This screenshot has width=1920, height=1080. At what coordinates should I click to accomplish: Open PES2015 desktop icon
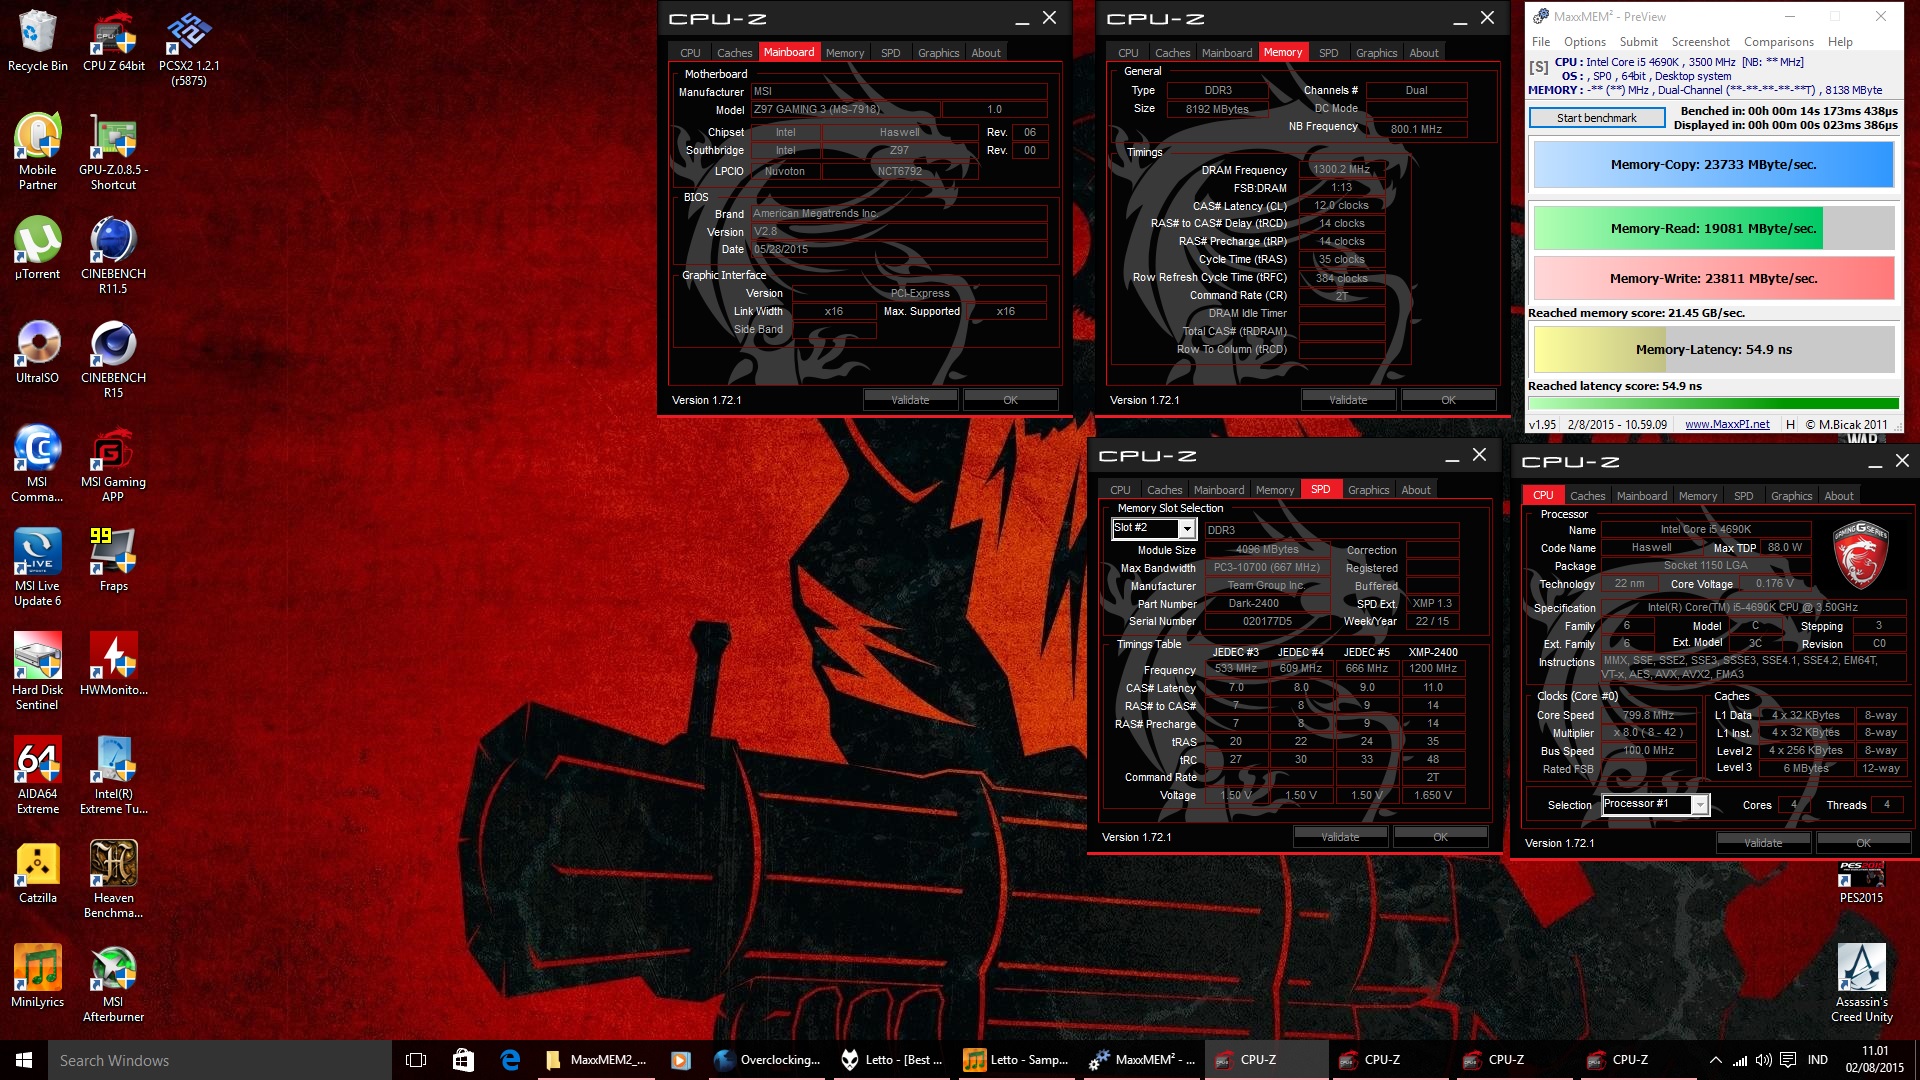(1862, 882)
